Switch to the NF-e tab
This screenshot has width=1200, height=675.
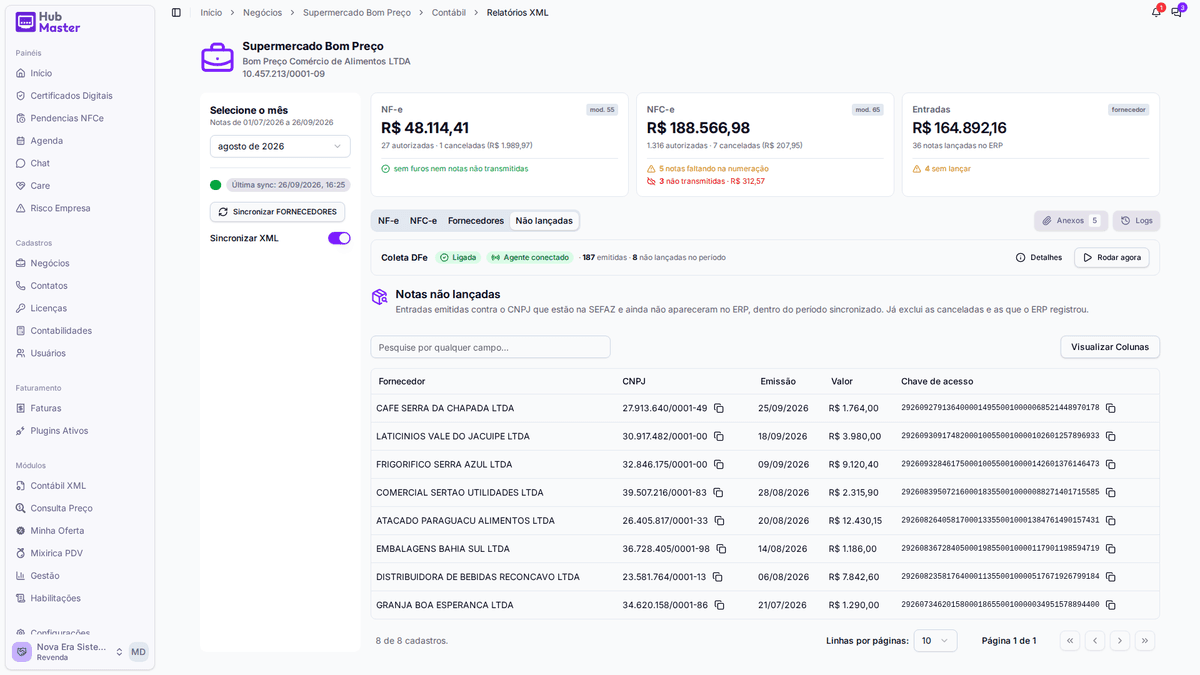pos(388,221)
